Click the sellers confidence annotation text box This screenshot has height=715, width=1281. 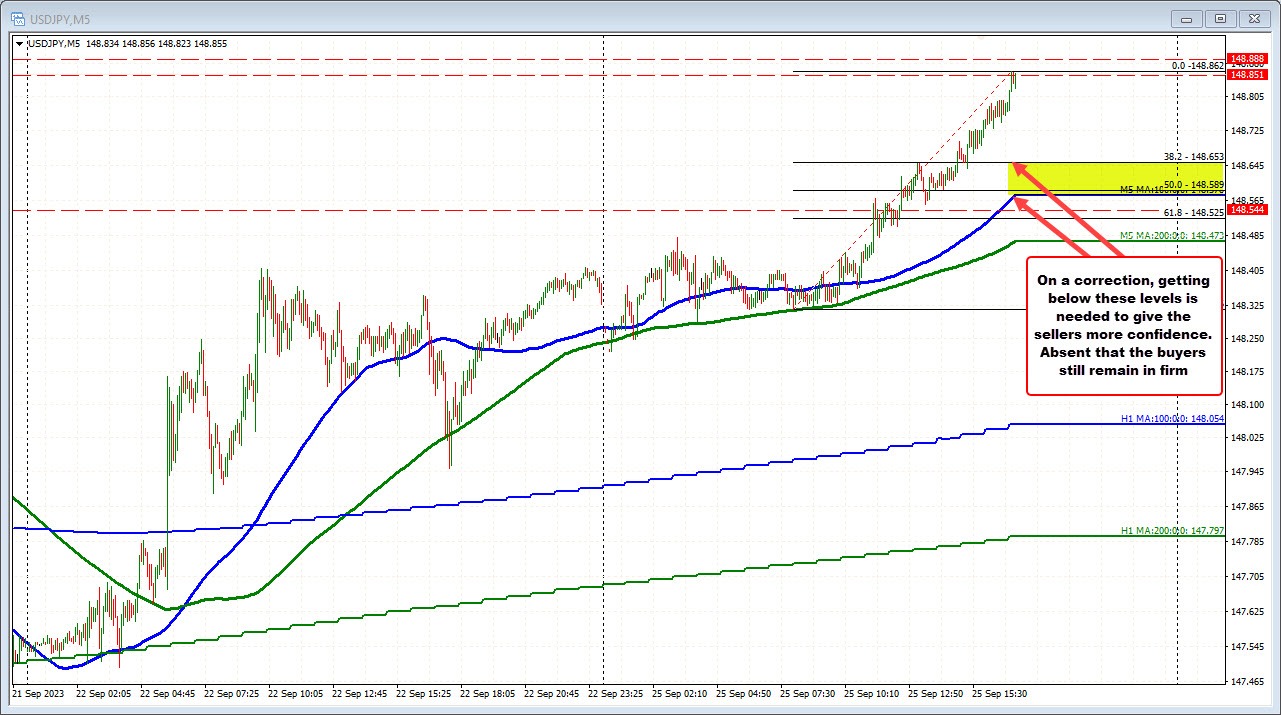click(1123, 326)
